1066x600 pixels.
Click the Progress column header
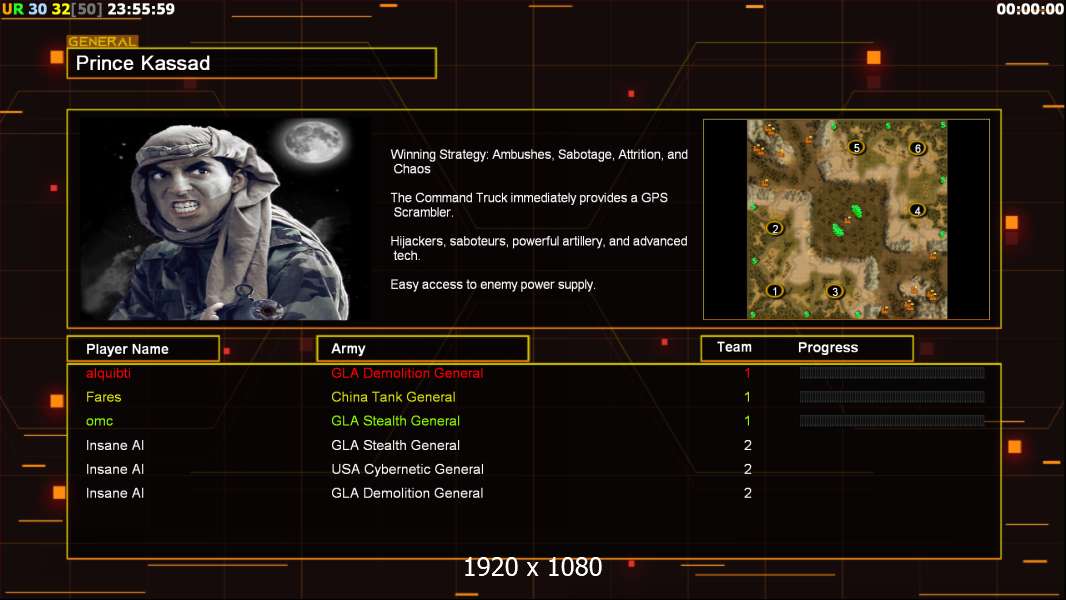827,347
